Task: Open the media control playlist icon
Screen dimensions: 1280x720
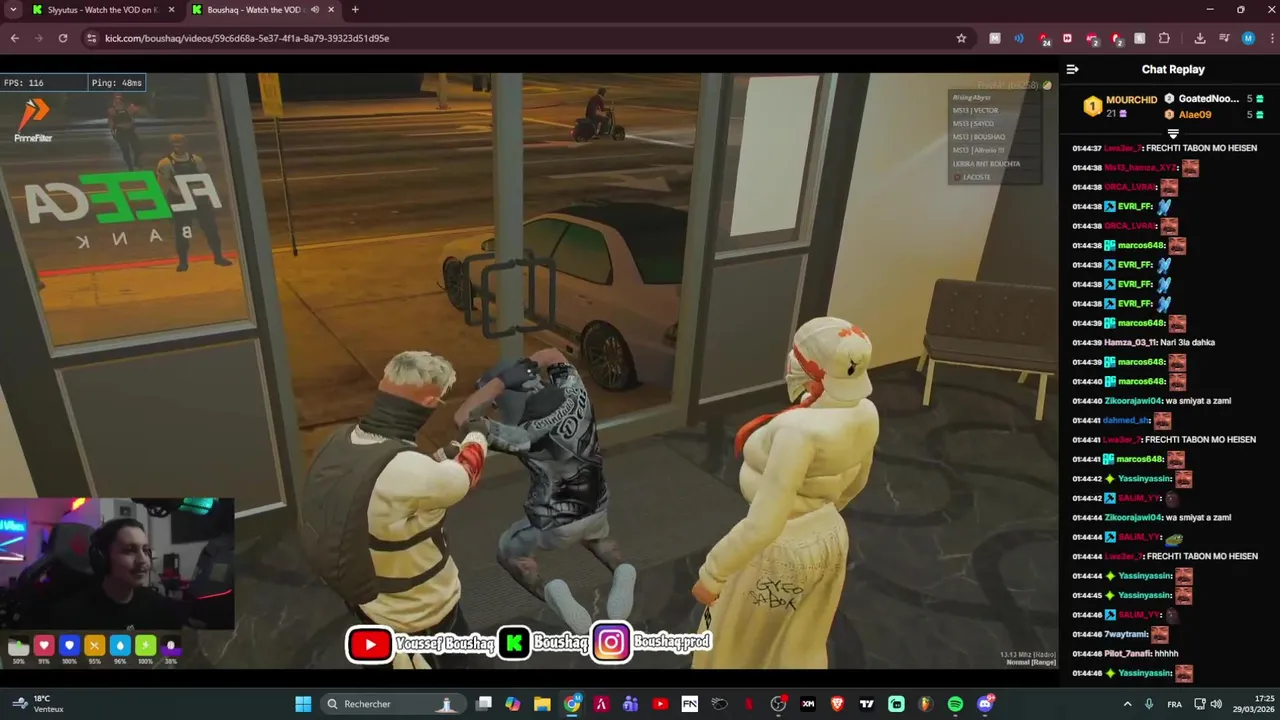Action: [x=1224, y=38]
